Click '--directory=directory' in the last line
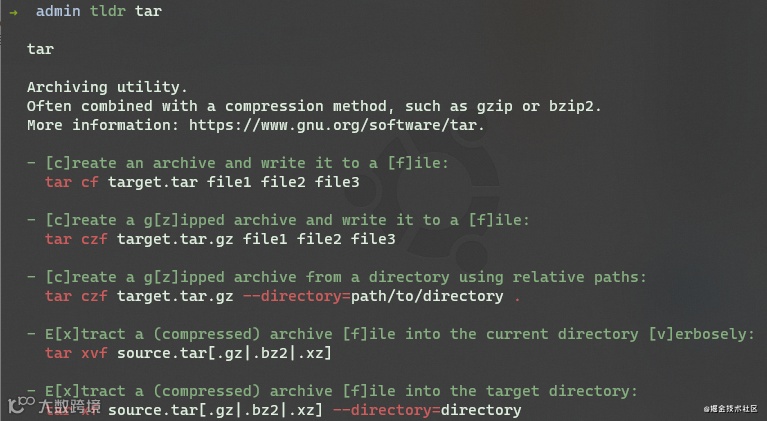The height and width of the screenshot is (421, 767). (427, 410)
